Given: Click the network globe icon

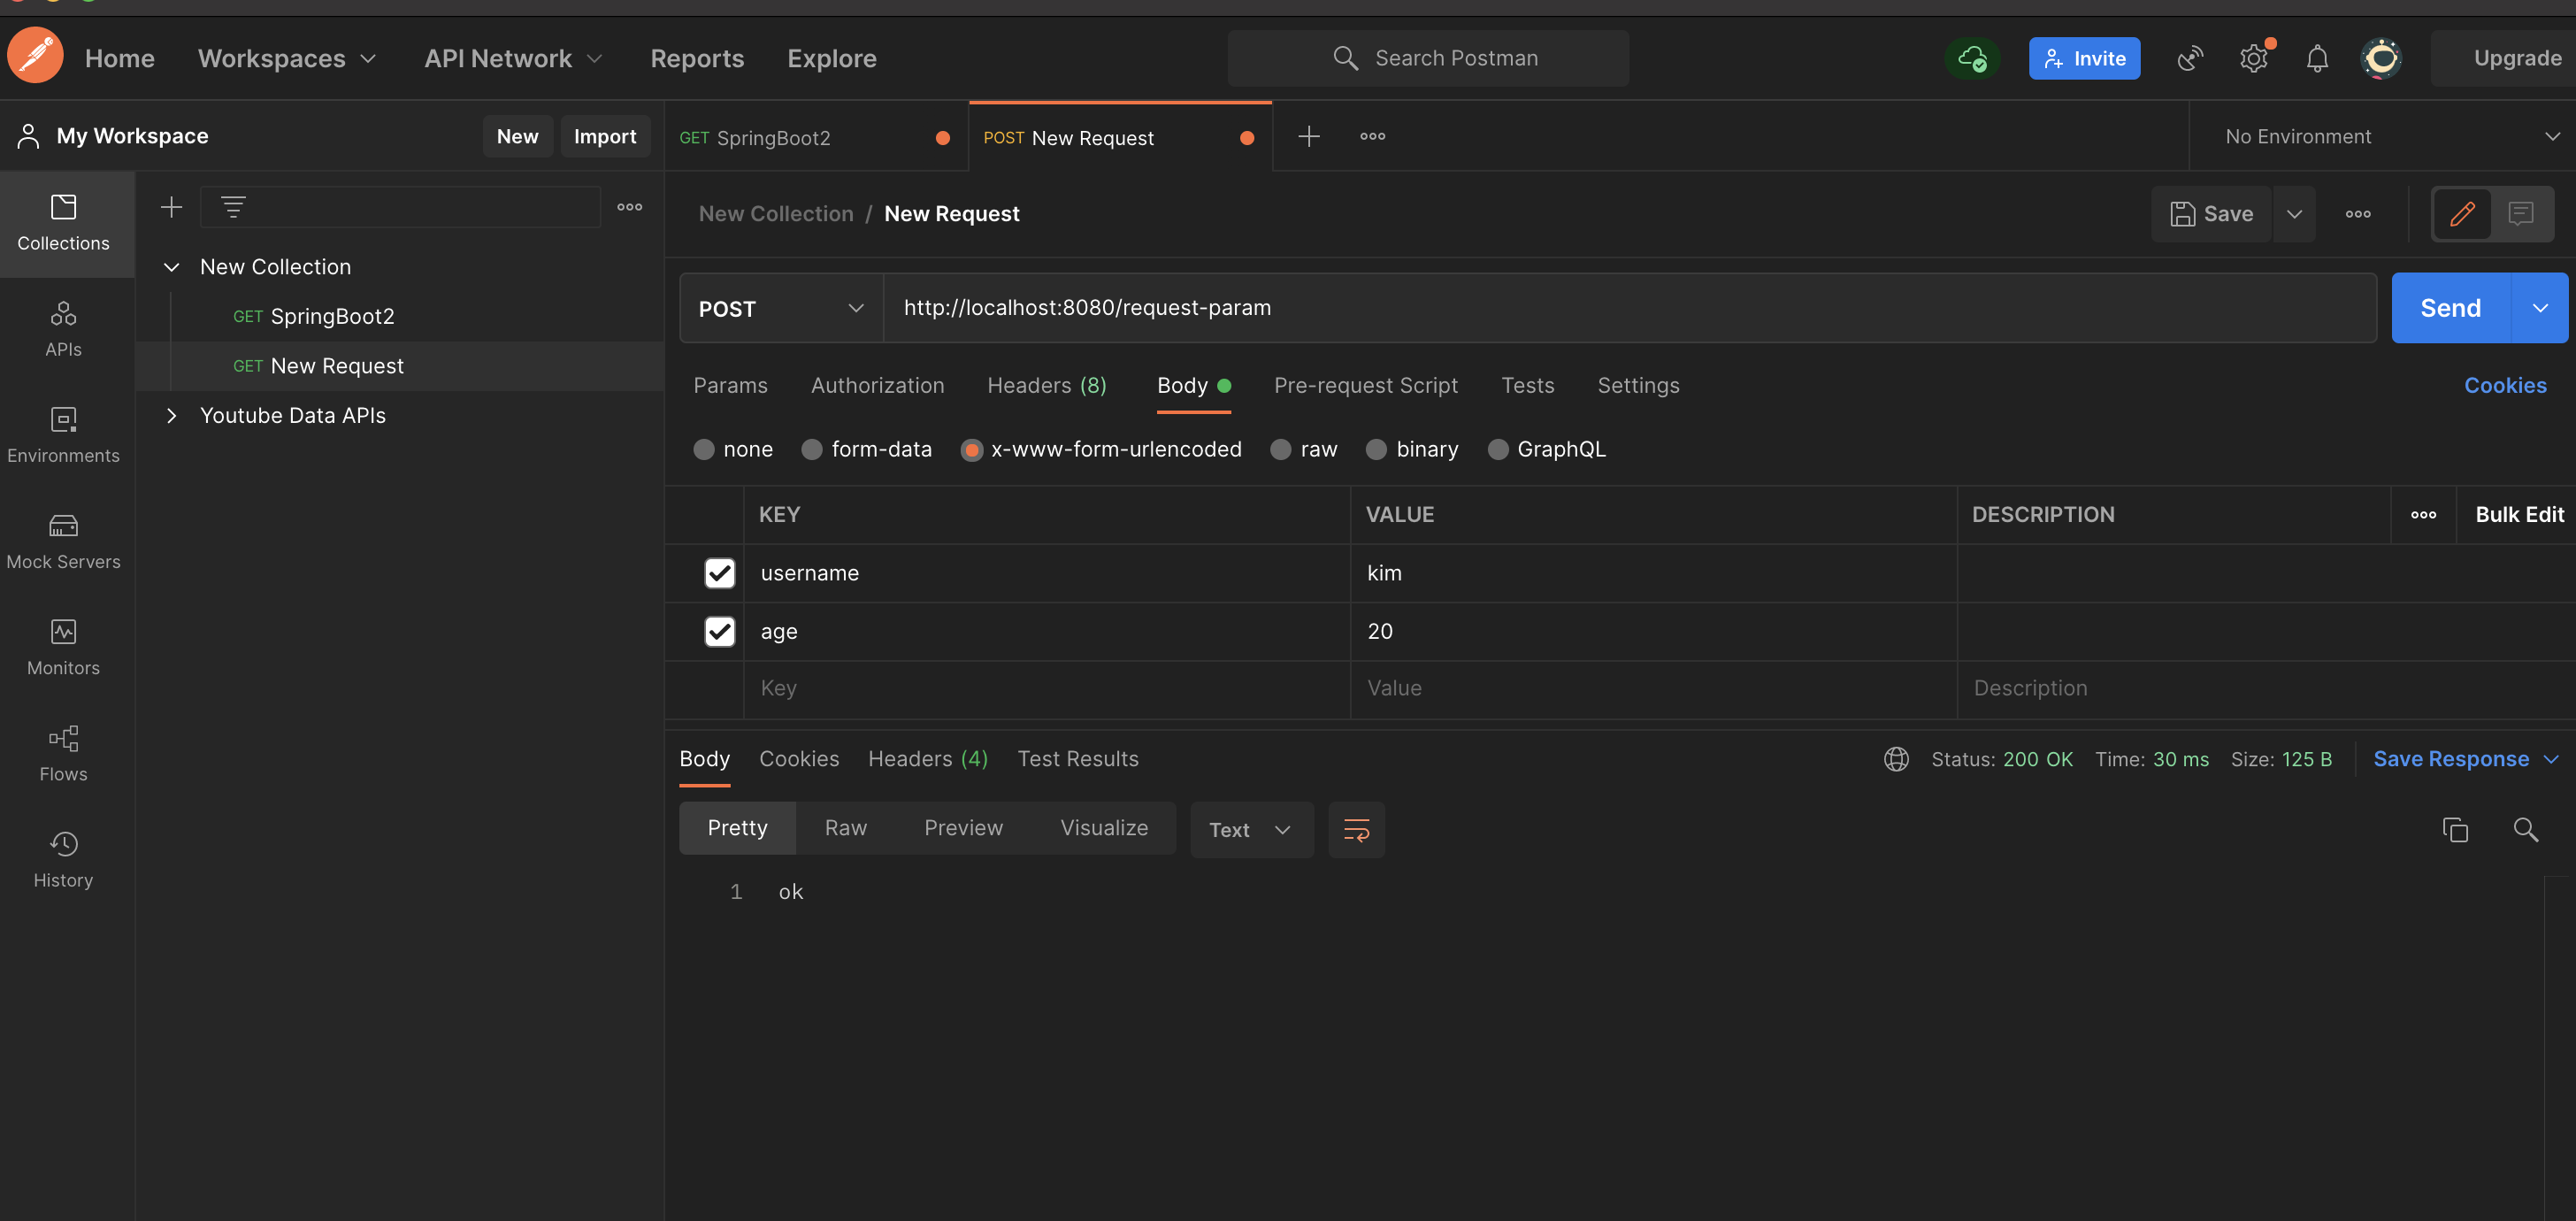Looking at the screenshot, I should point(1895,759).
